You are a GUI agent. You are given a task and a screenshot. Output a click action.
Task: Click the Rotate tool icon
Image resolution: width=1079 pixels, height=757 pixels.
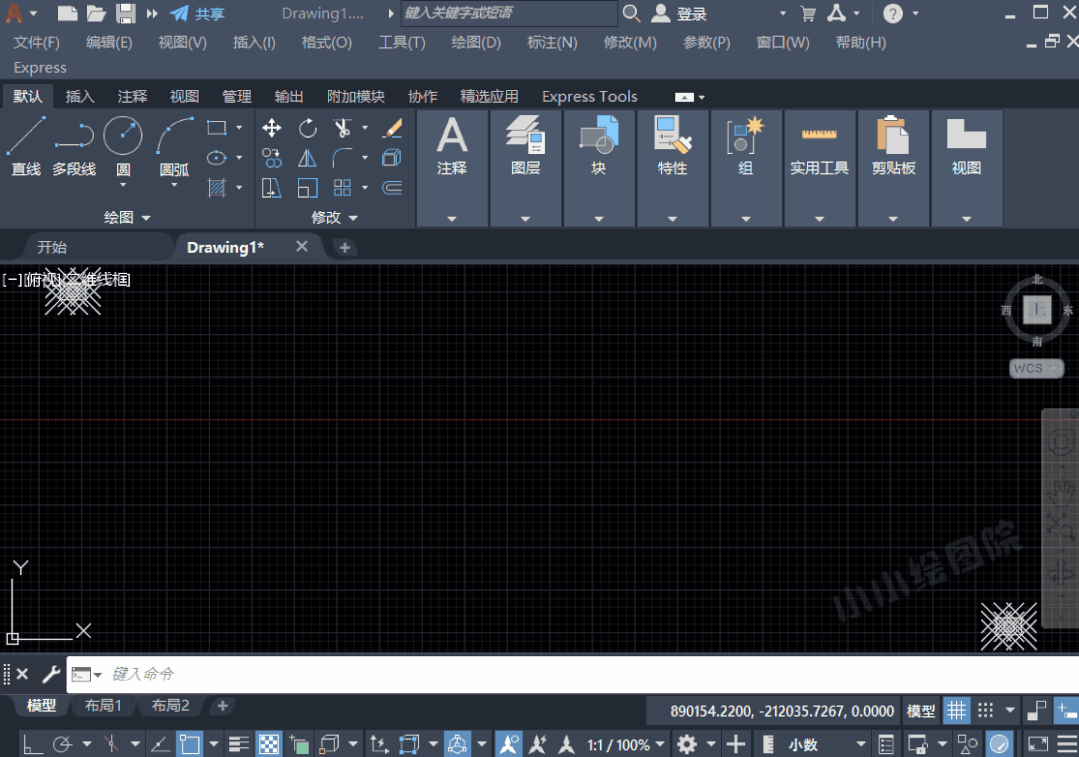pyautogui.click(x=308, y=128)
